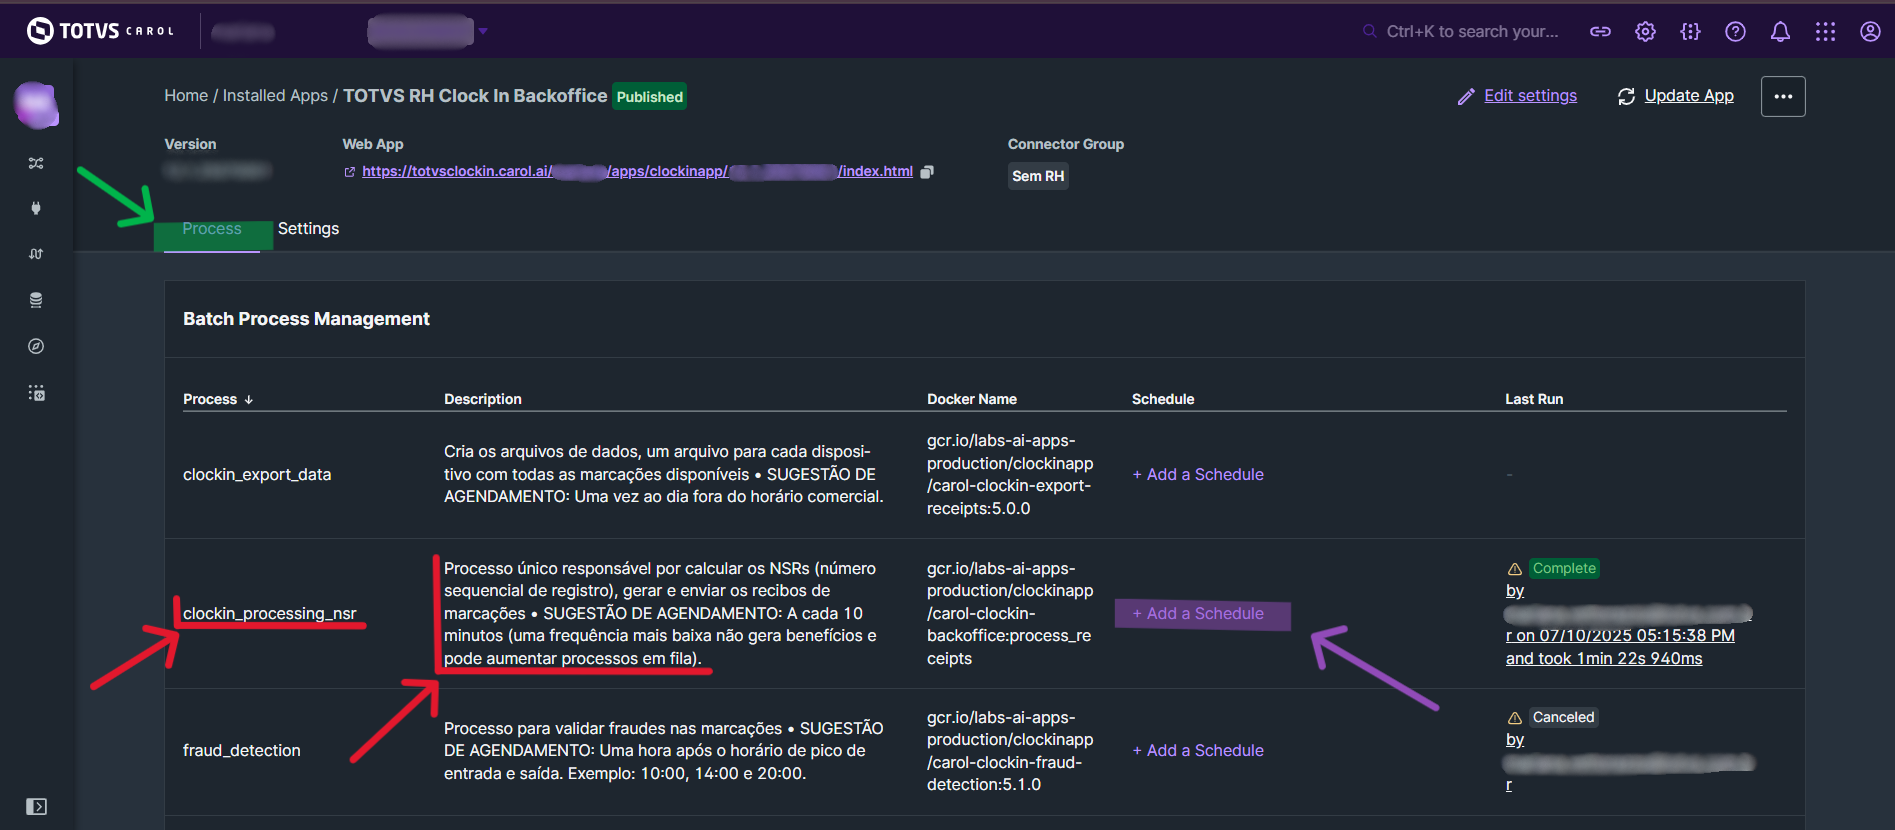Click the Canceled status badge
This screenshot has width=1895, height=830.
[x=1564, y=718]
